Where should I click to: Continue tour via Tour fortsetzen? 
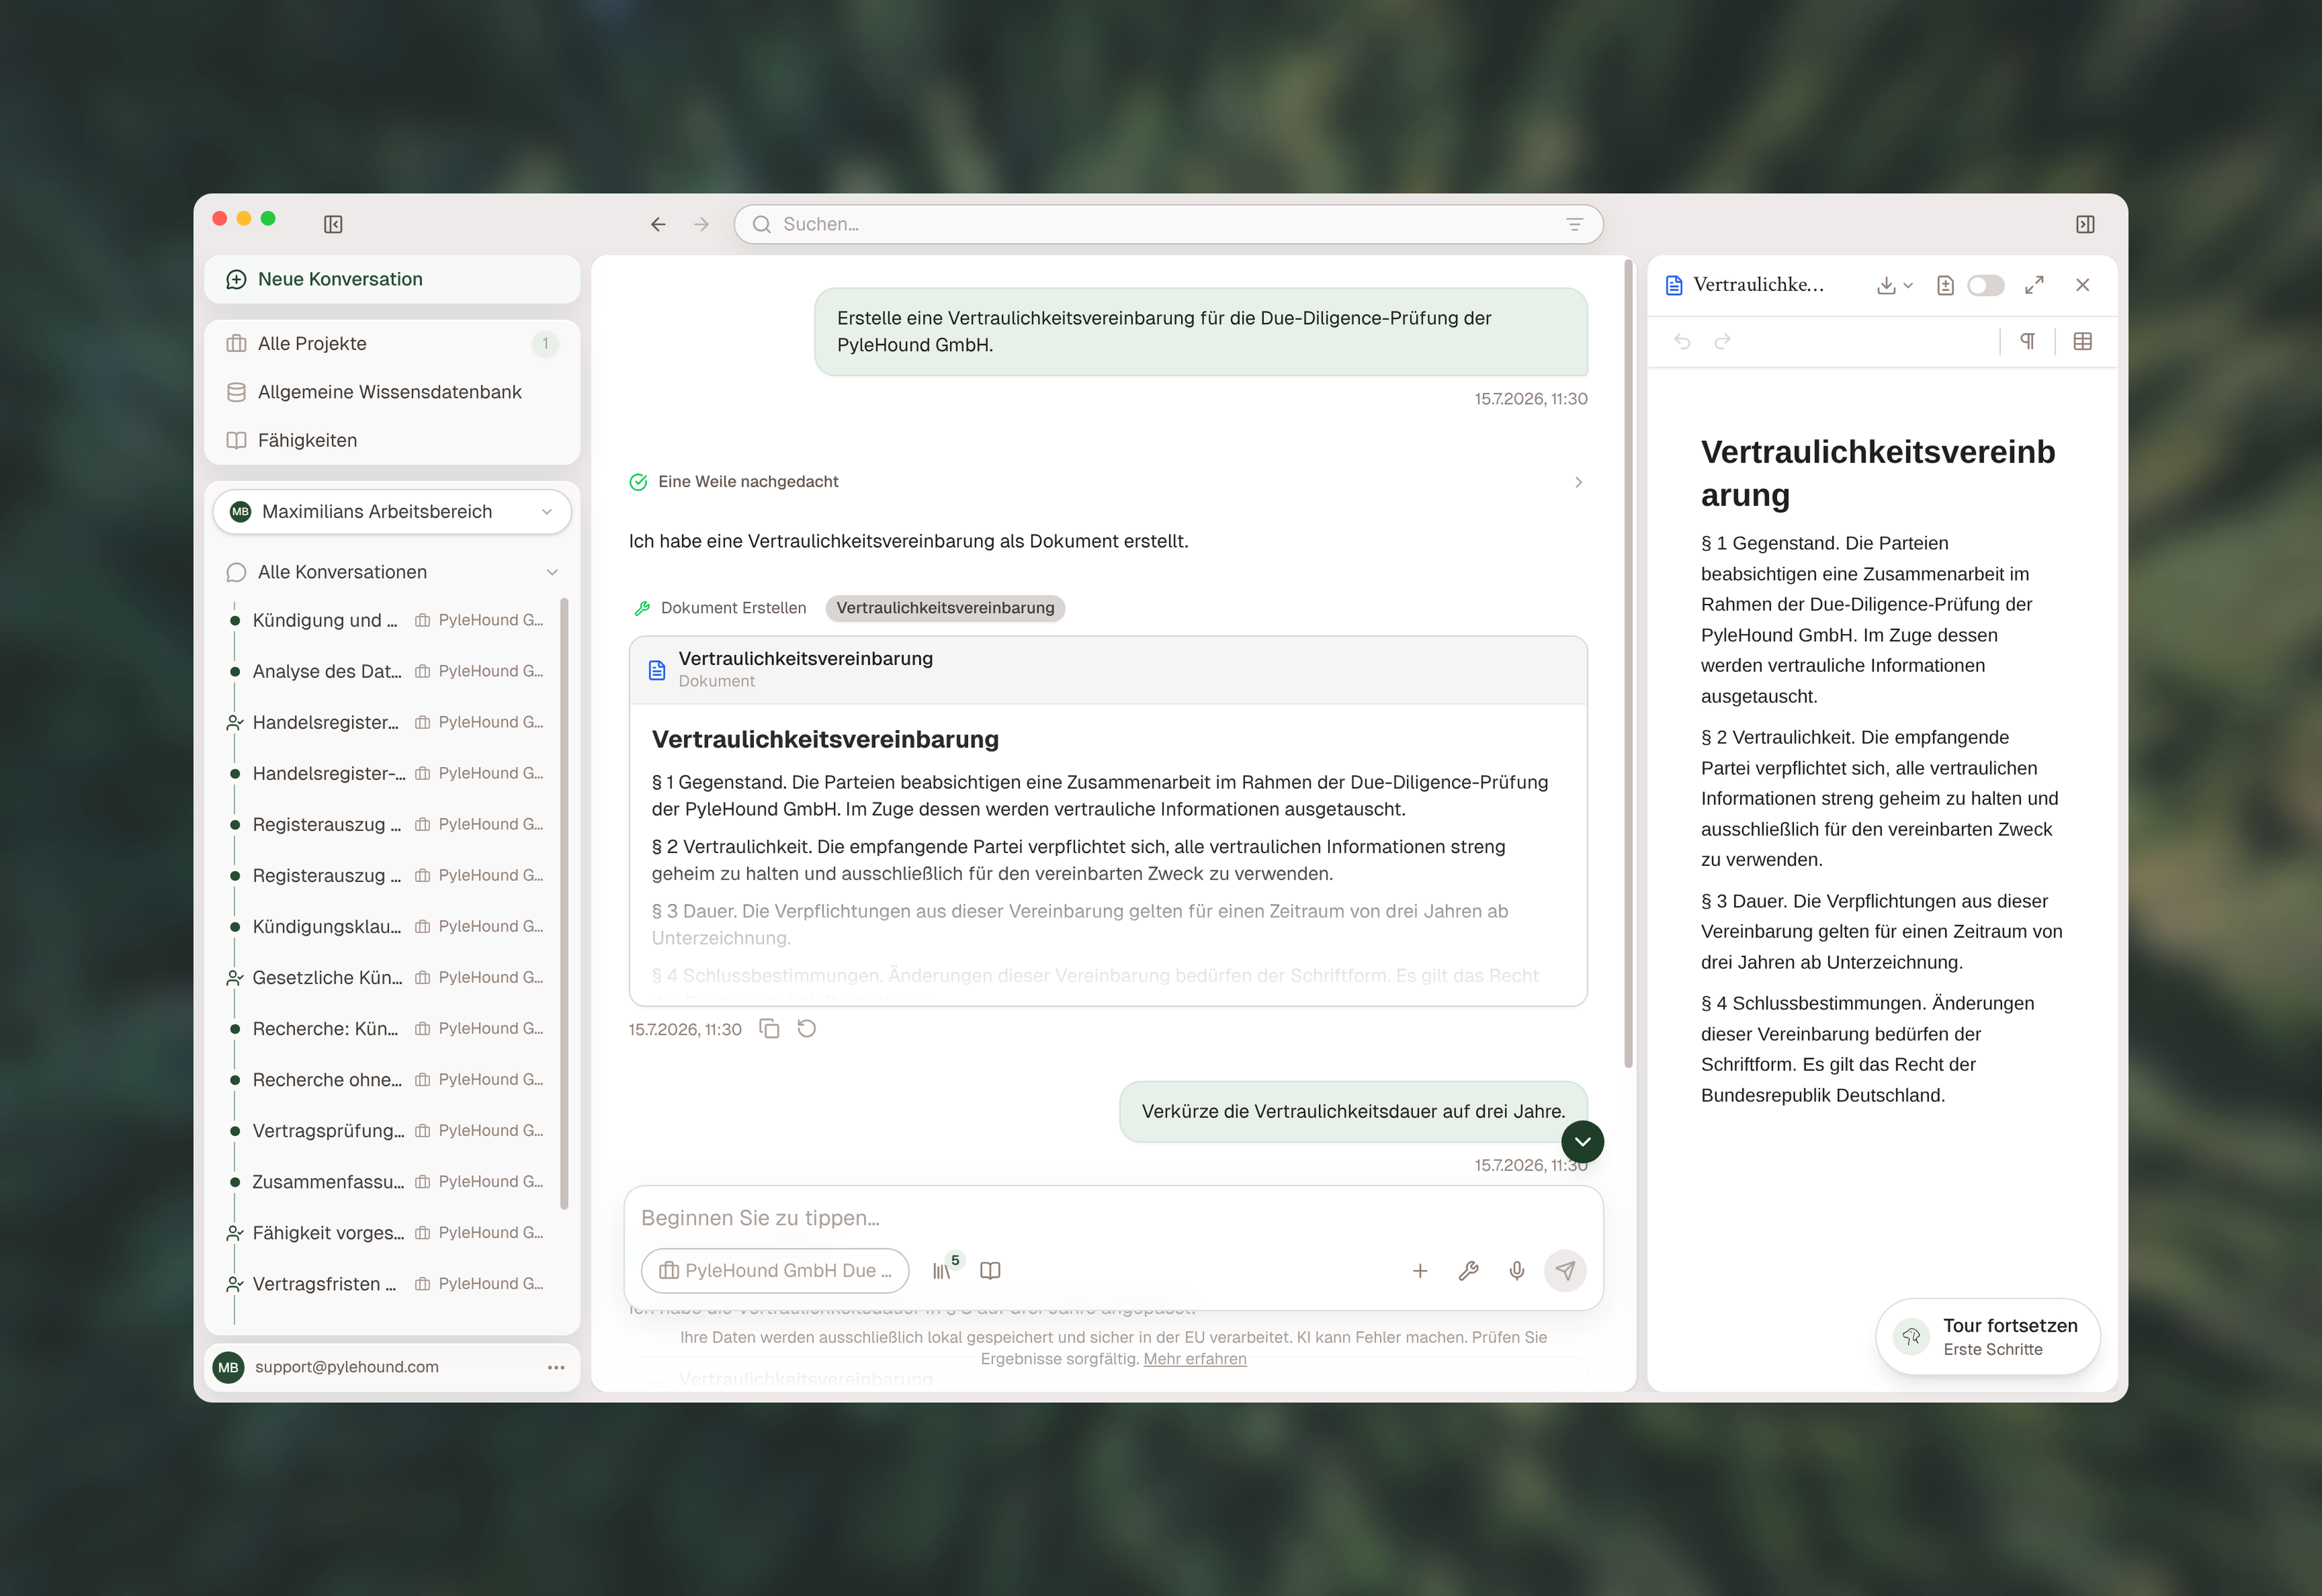1988,1337
